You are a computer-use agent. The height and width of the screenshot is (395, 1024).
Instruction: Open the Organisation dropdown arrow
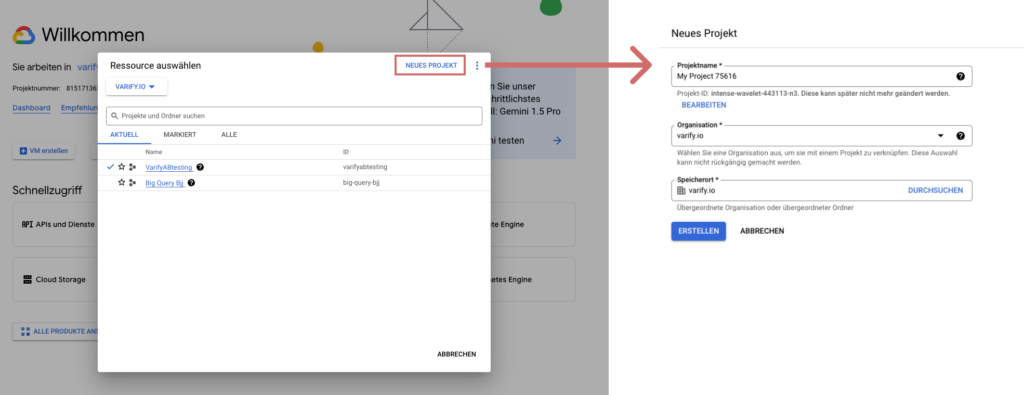[941, 136]
